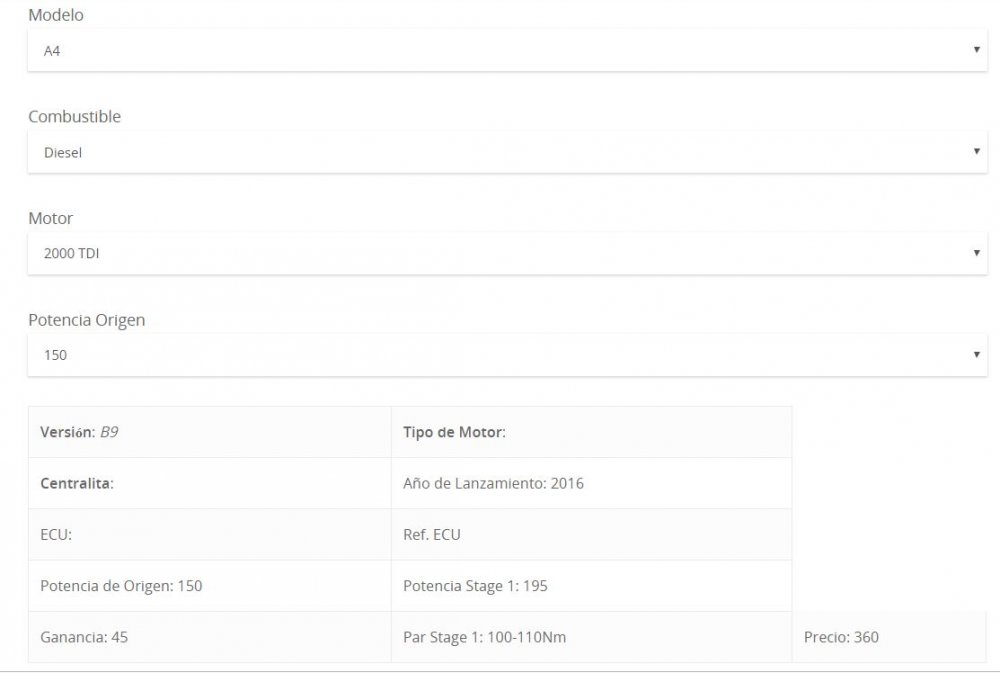Click the arrow icon of Potencia Origen select
Screen dimensions: 1000x673
976,354
